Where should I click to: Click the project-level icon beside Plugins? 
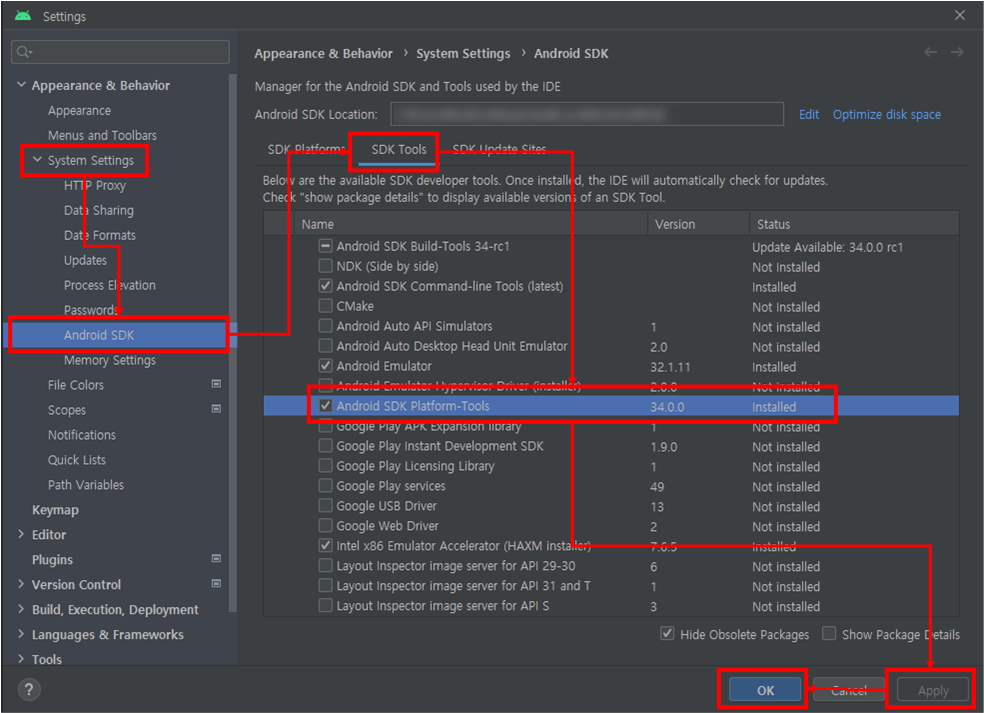tap(216, 559)
